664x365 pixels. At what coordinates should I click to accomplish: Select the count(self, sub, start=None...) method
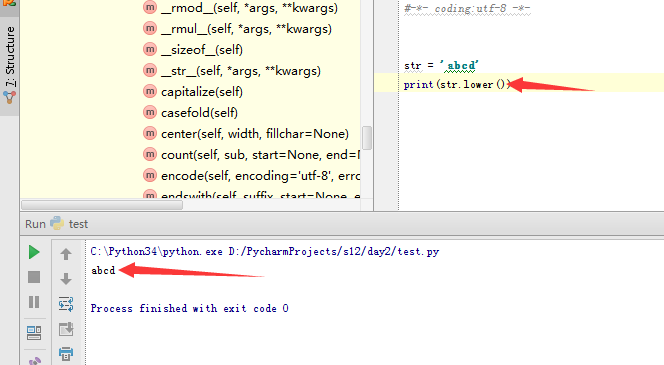(260, 155)
